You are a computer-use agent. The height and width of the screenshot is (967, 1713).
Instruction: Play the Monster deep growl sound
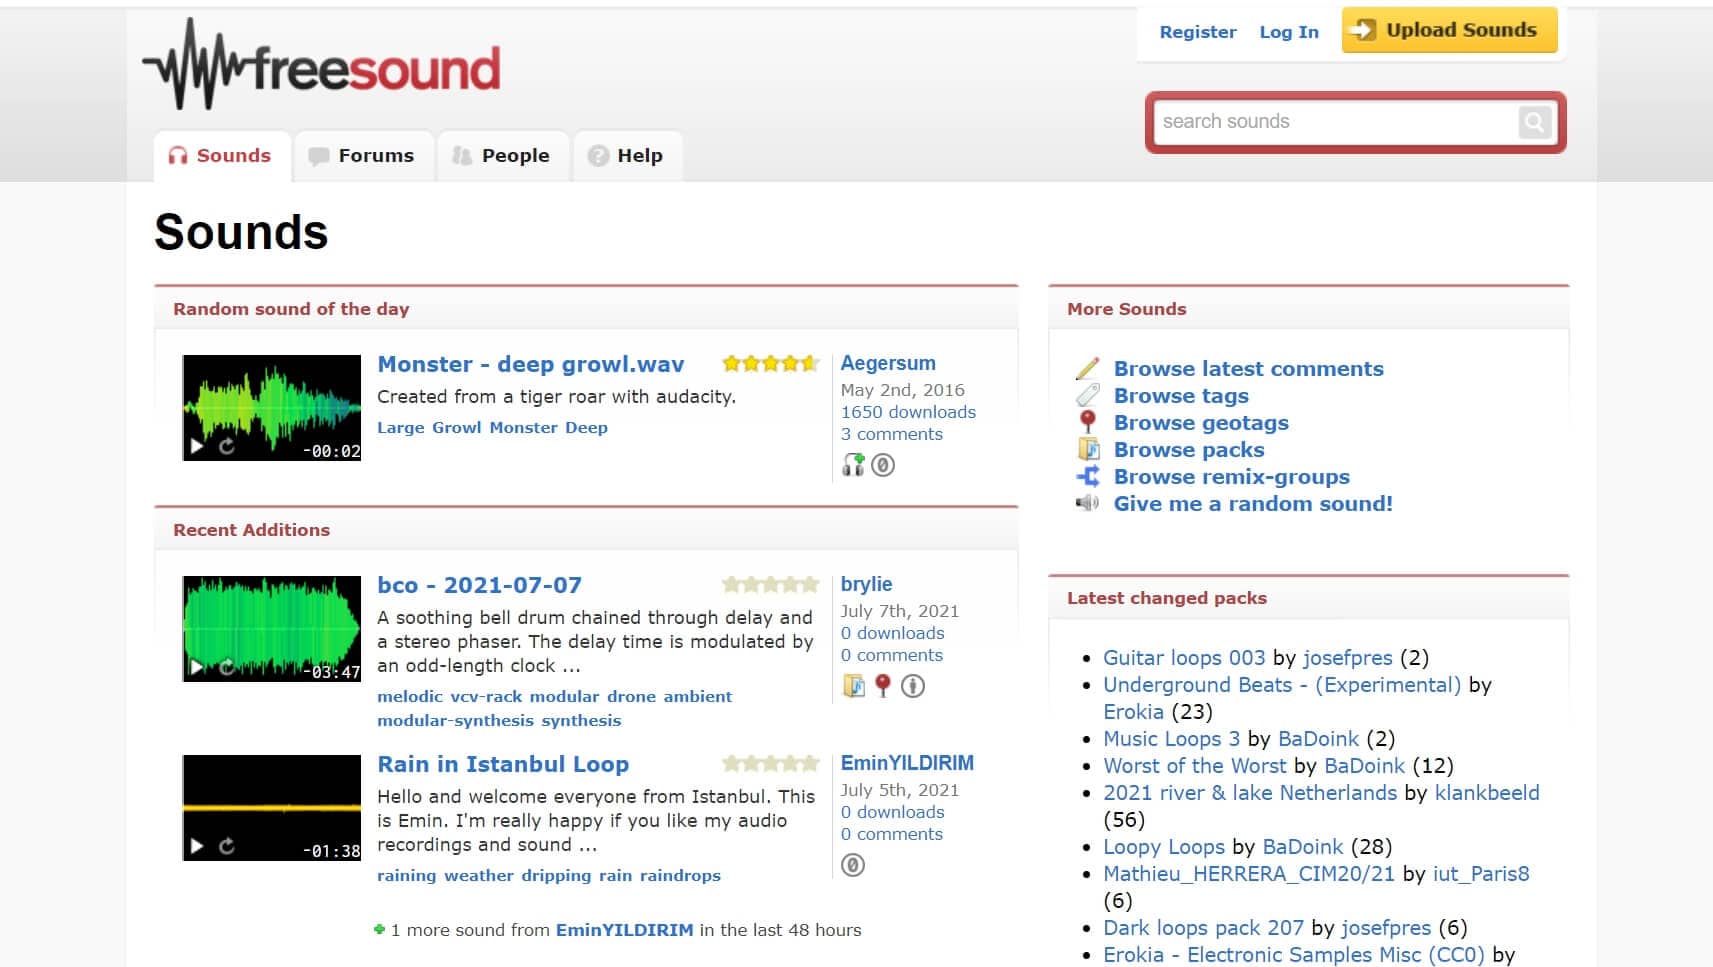(197, 446)
